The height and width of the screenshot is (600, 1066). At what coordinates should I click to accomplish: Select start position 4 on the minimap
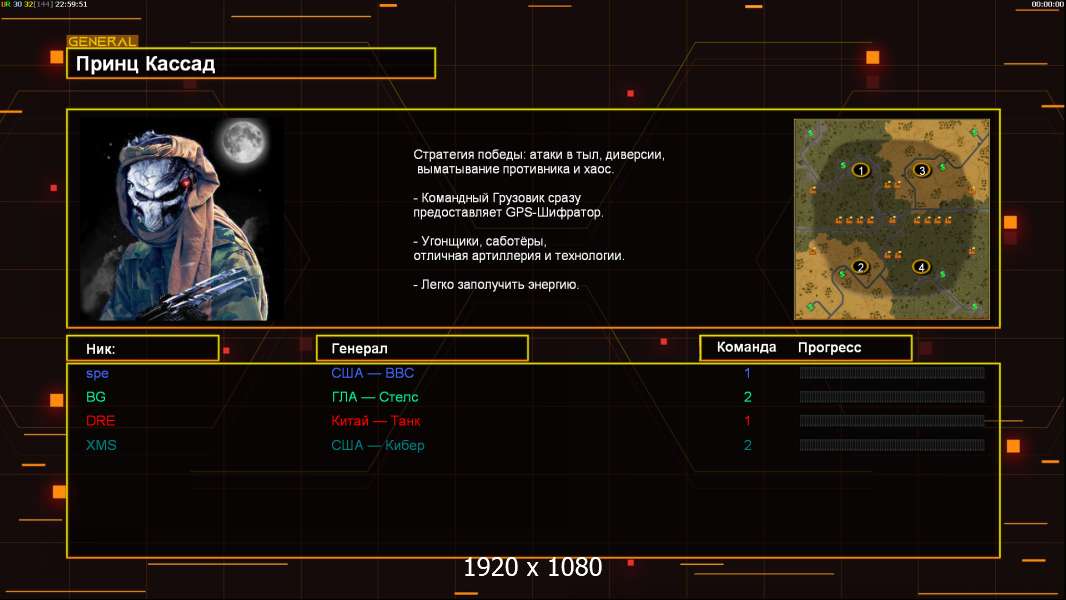(921, 267)
